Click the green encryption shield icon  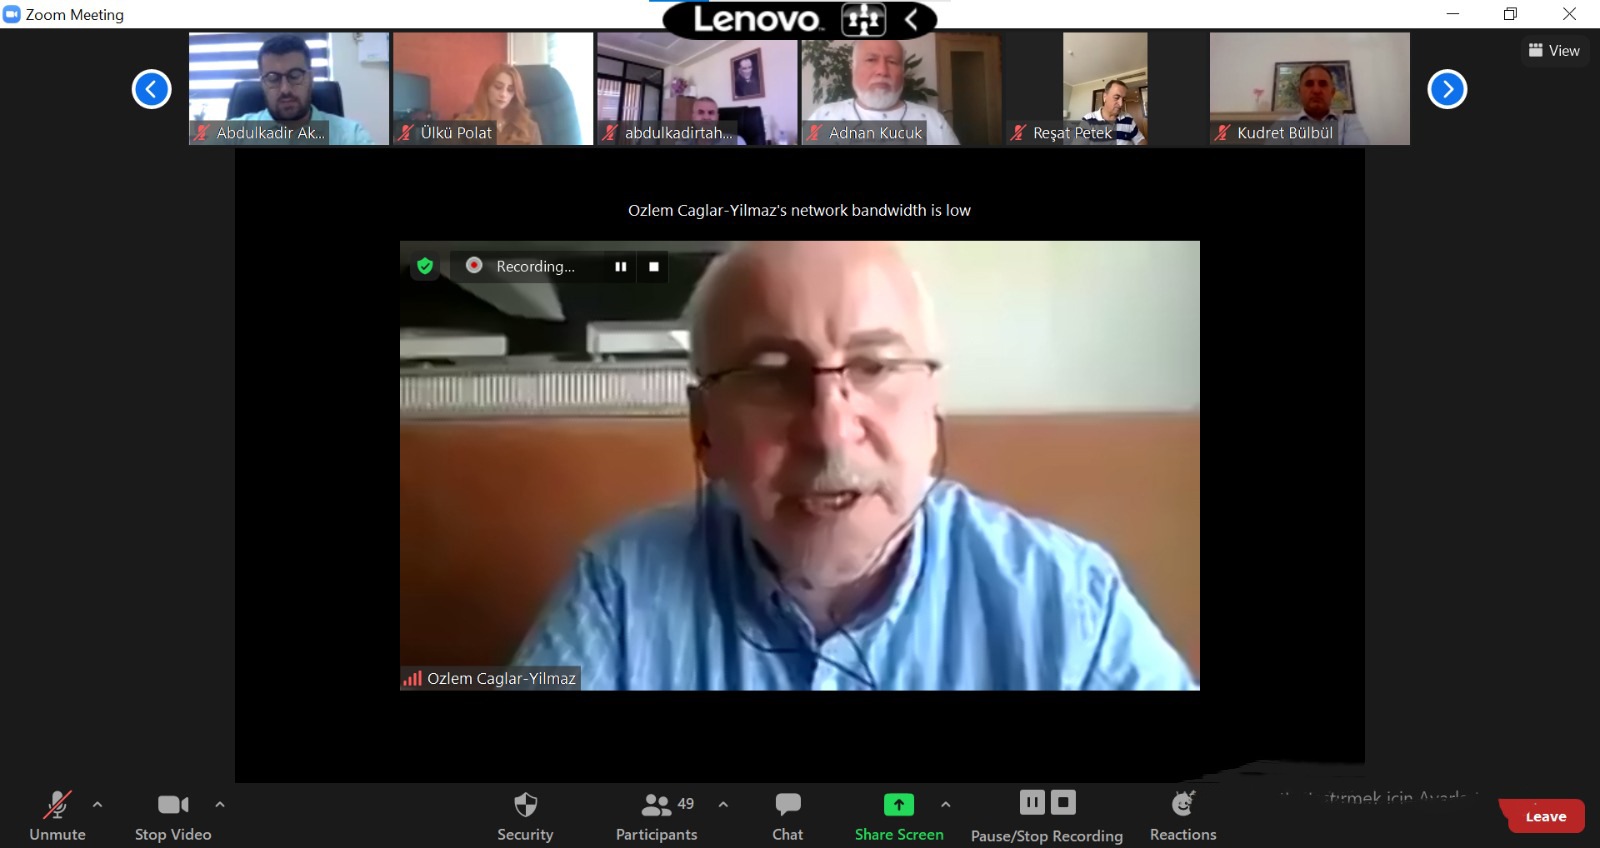[425, 266]
